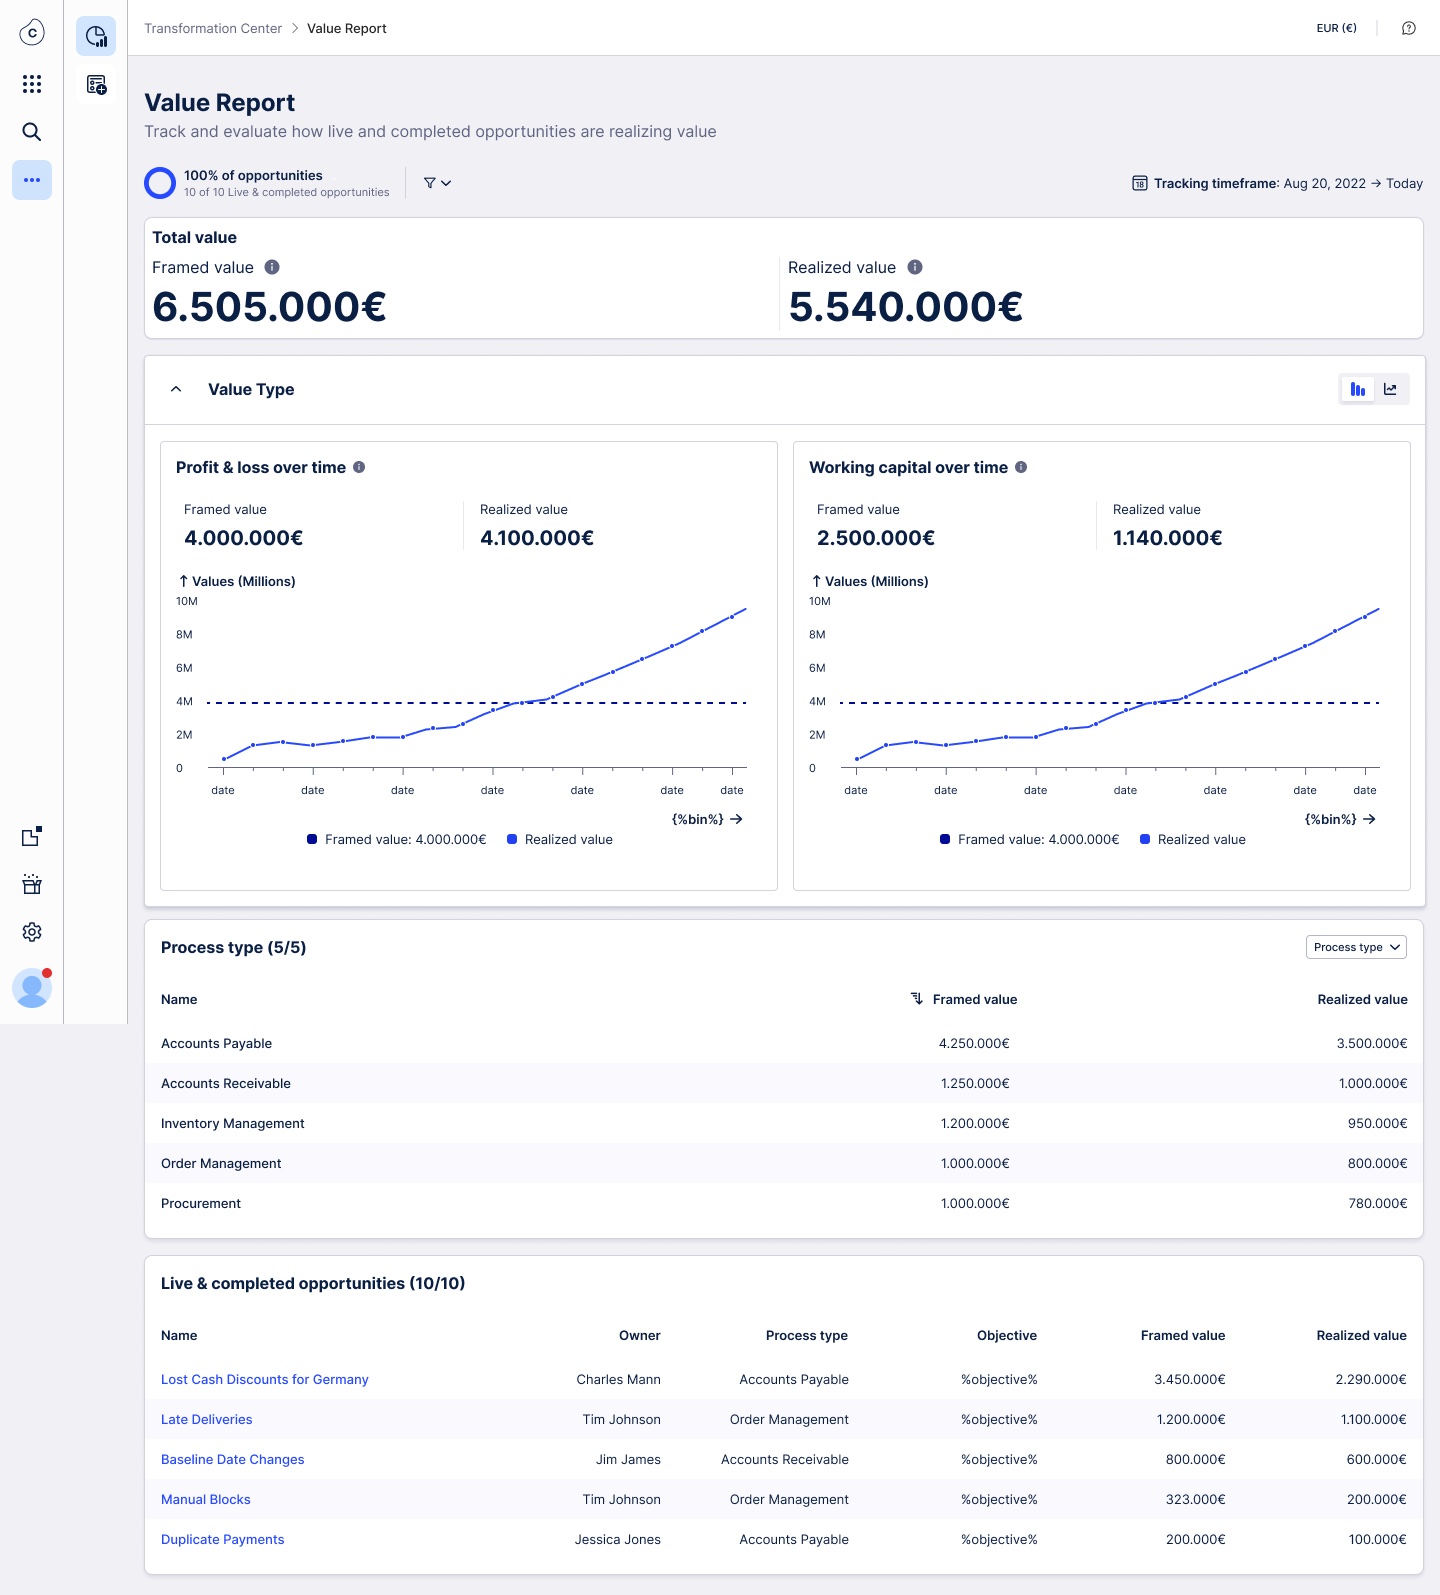Click the Value Report breadcrumb
Image resolution: width=1440 pixels, height=1595 pixels.
[x=347, y=28]
